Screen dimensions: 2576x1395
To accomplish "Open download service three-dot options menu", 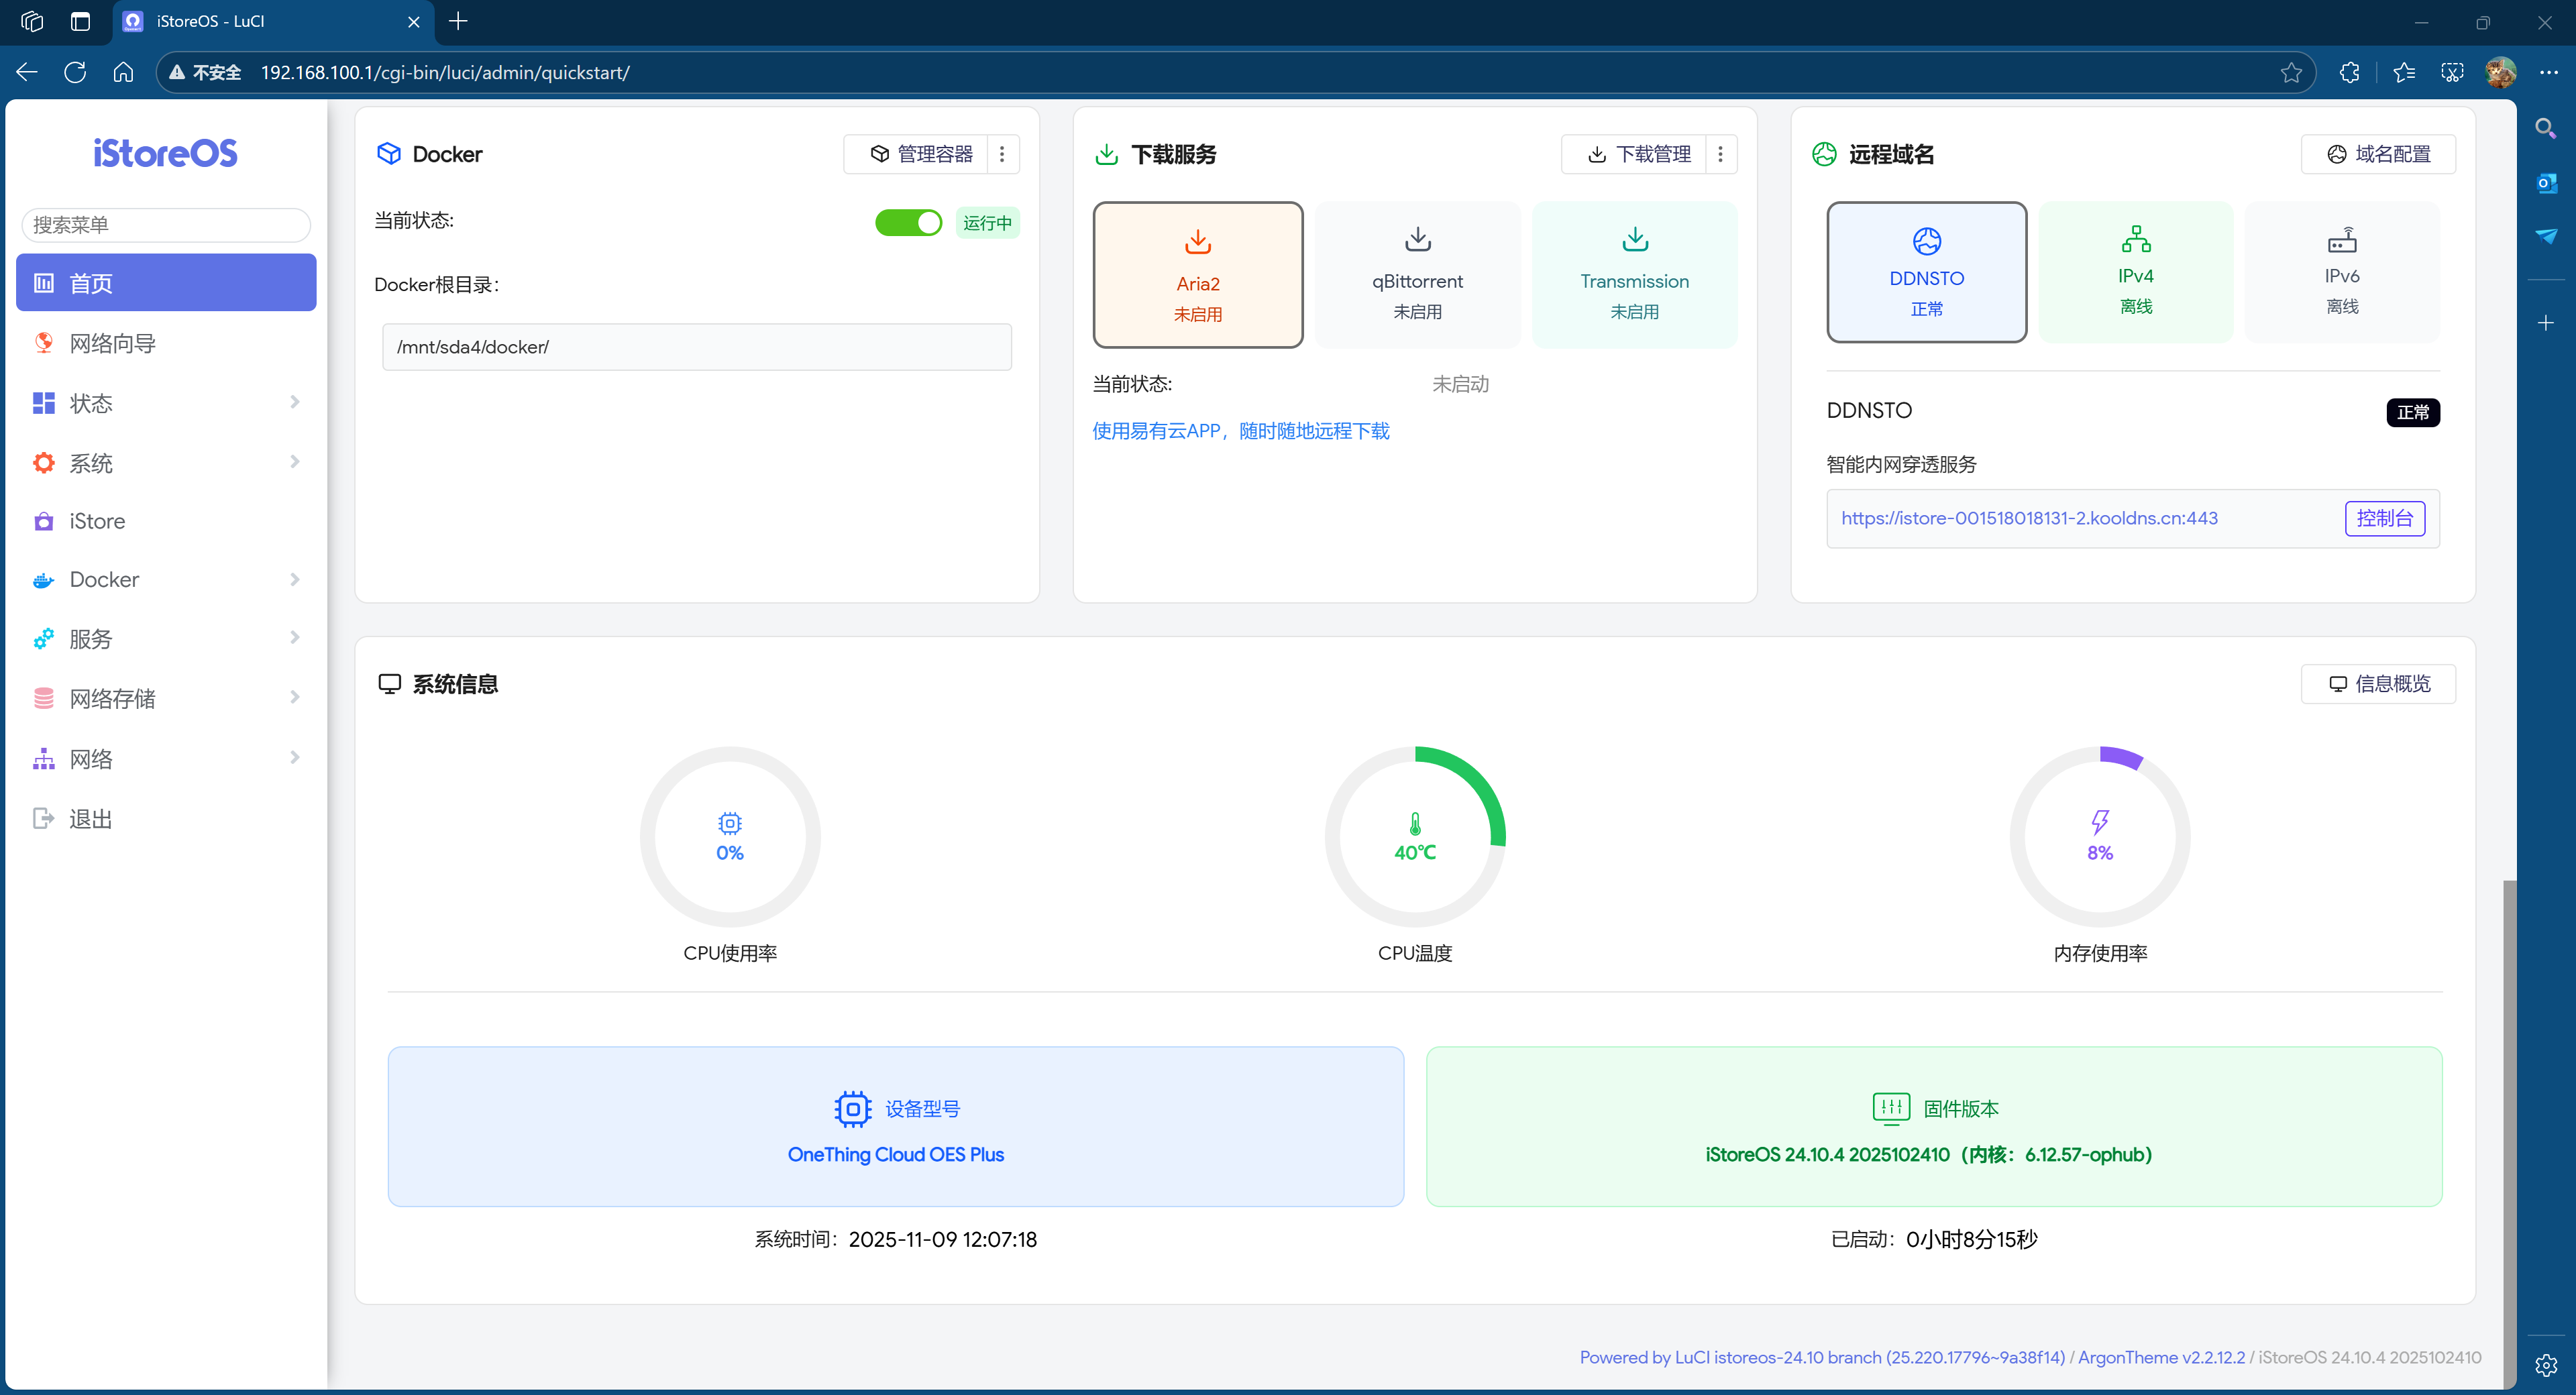I will (1720, 154).
